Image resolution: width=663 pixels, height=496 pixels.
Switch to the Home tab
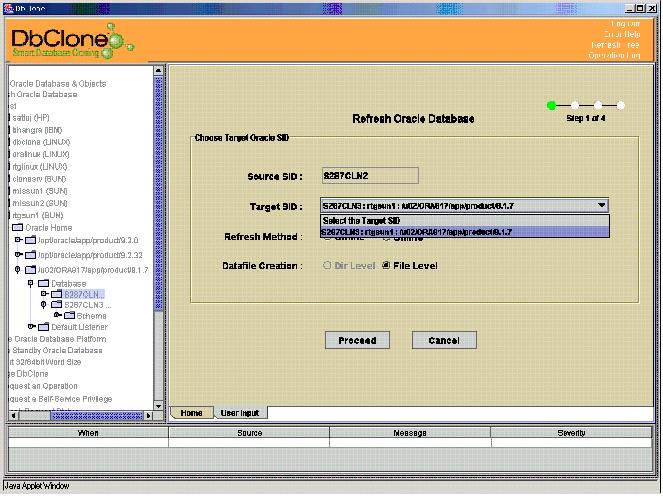191,413
